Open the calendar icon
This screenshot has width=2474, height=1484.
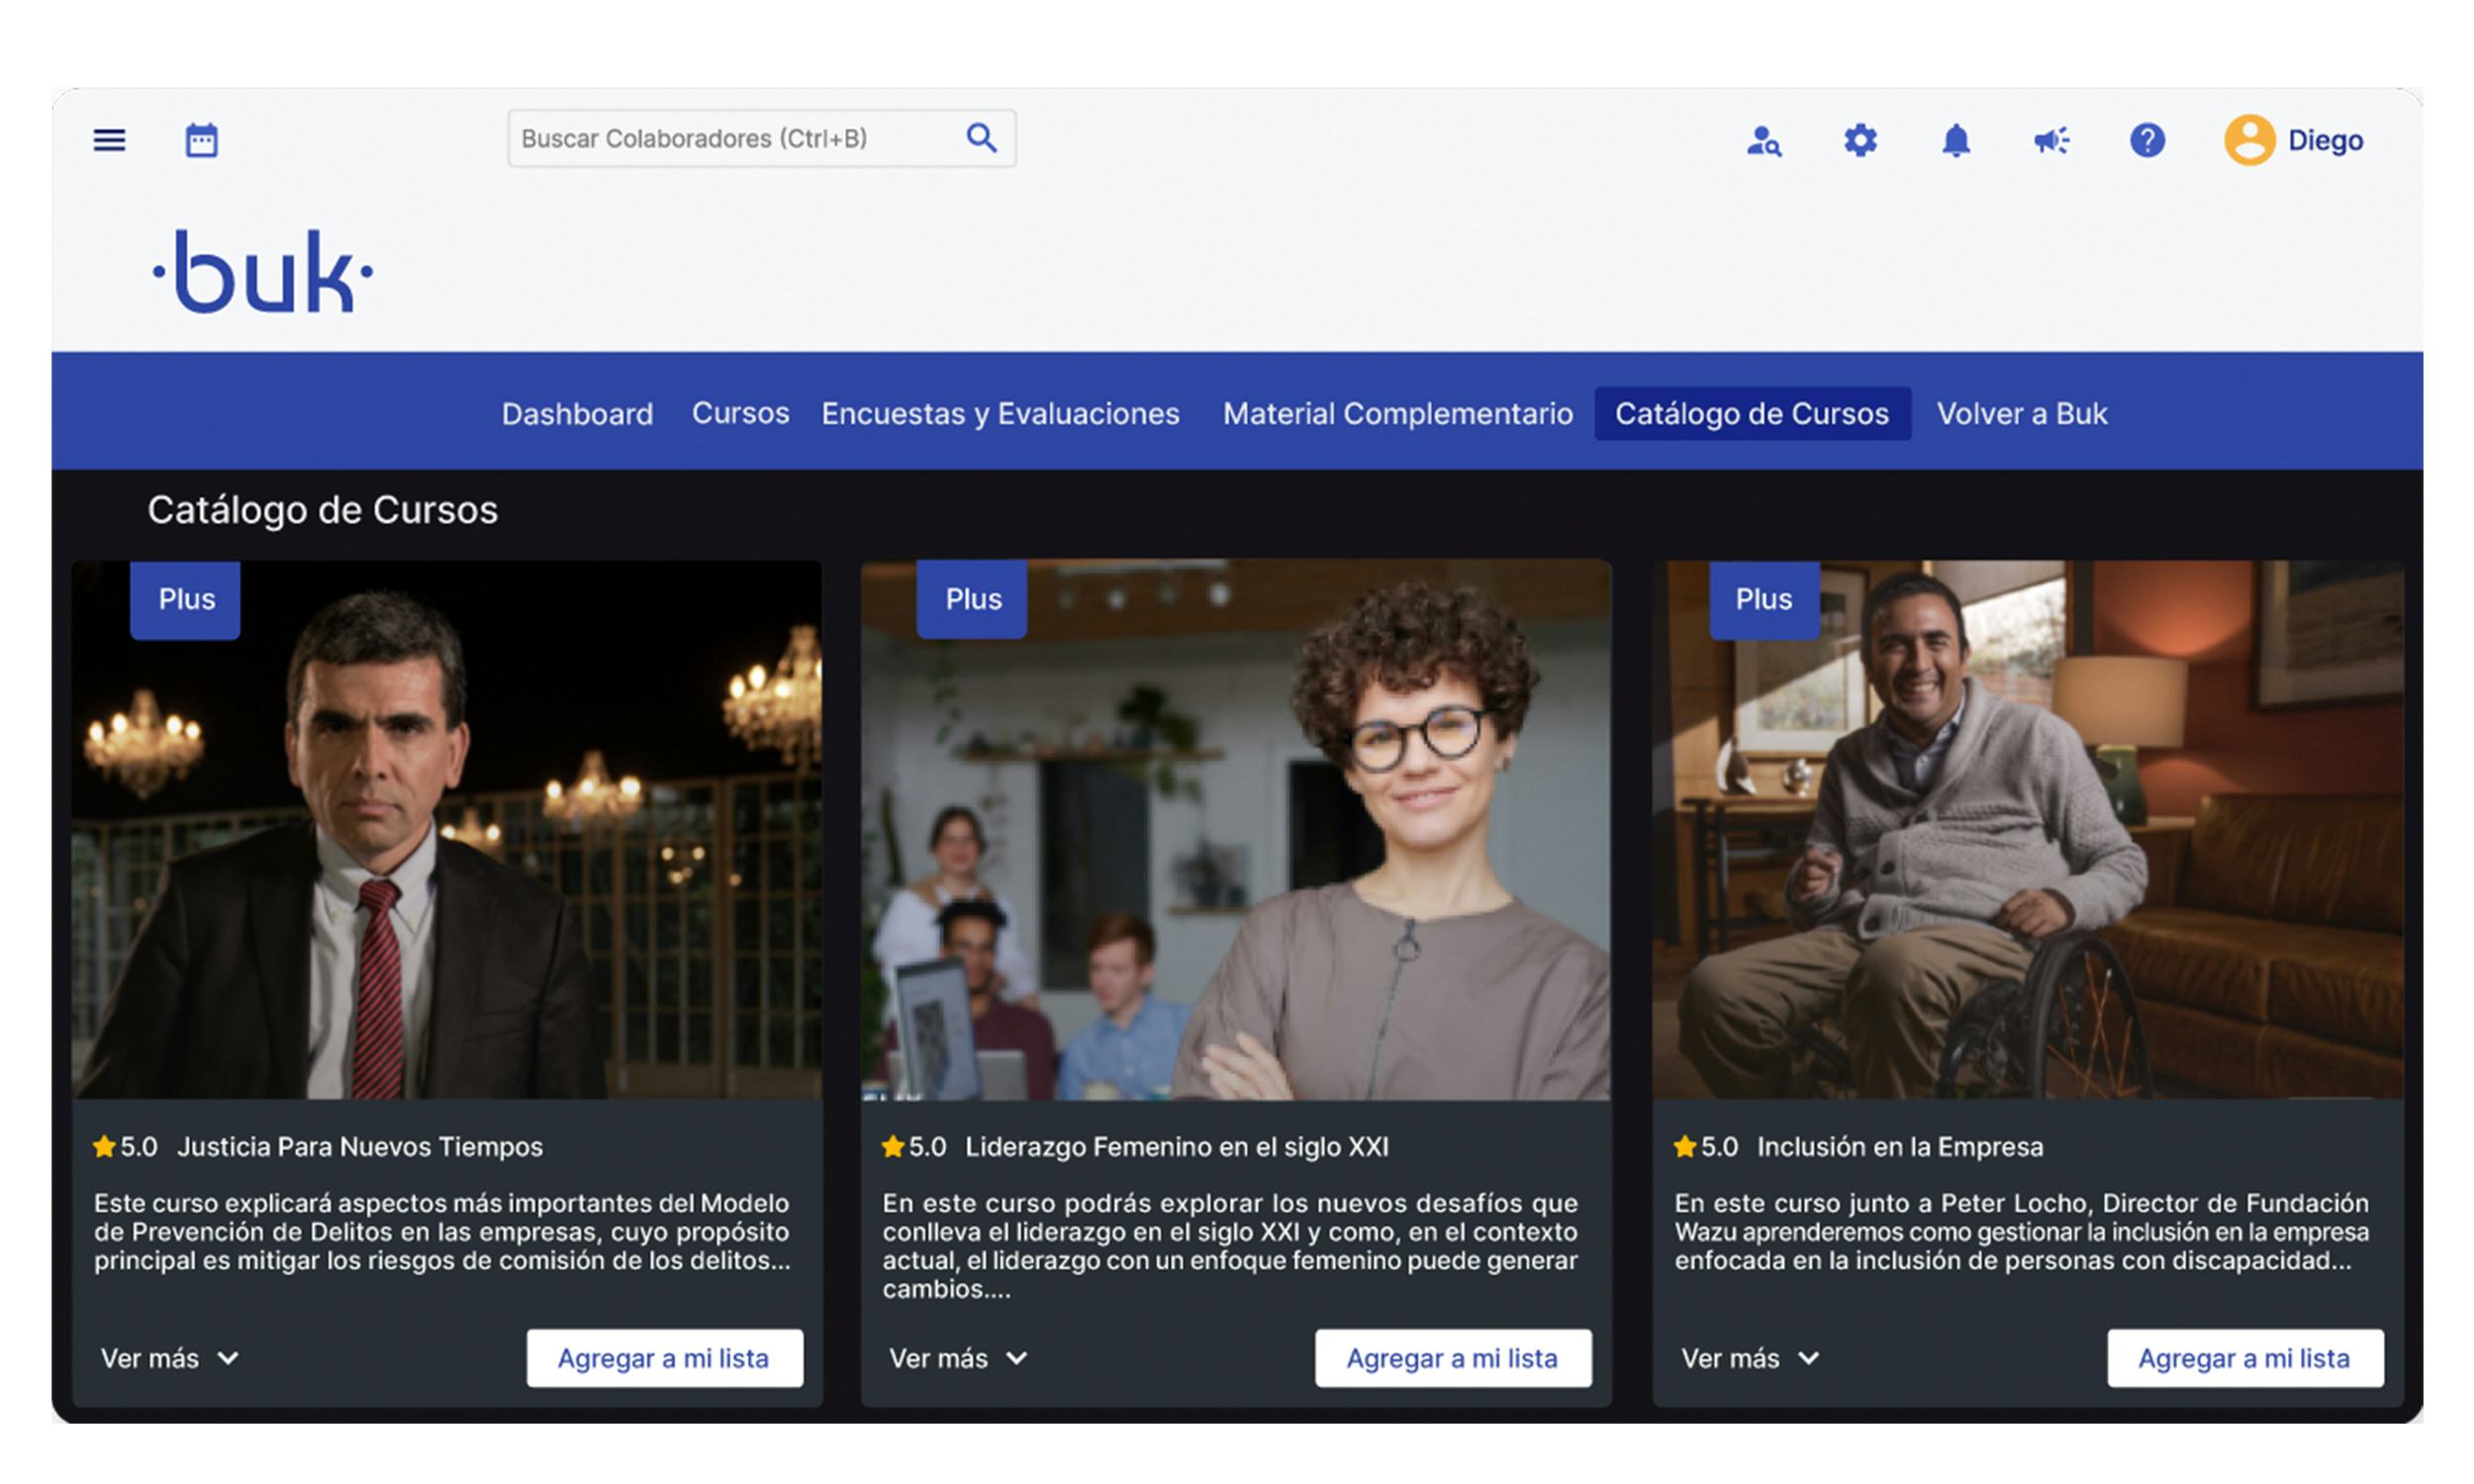(x=201, y=140)
